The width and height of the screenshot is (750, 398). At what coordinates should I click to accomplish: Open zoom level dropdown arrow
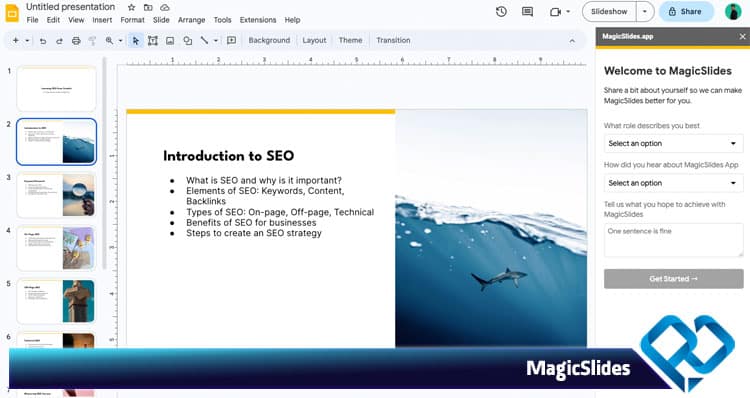(121, 41)
